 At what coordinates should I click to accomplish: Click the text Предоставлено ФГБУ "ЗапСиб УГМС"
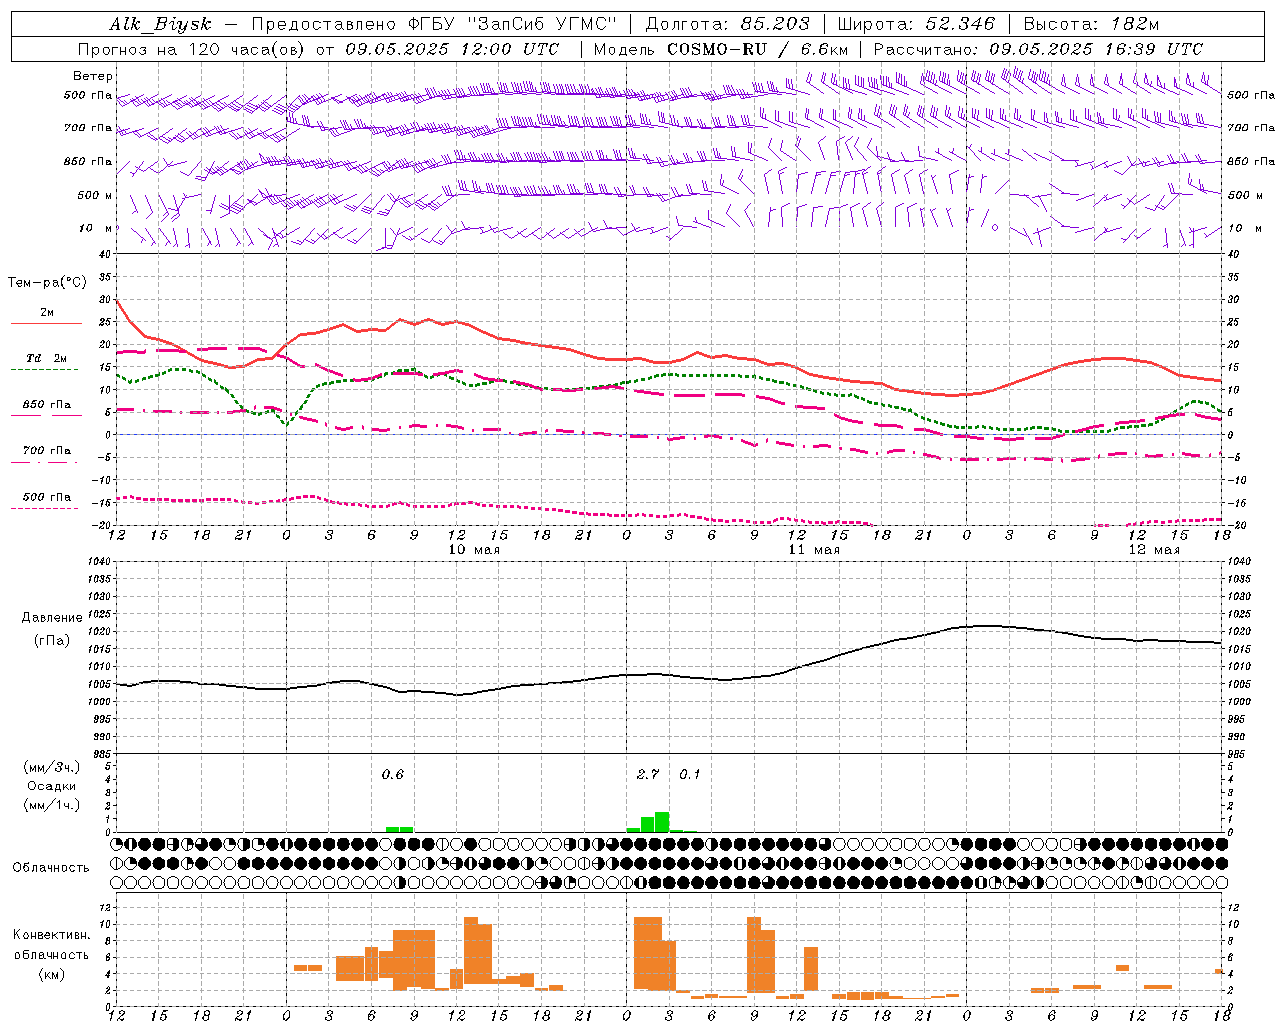435,24
